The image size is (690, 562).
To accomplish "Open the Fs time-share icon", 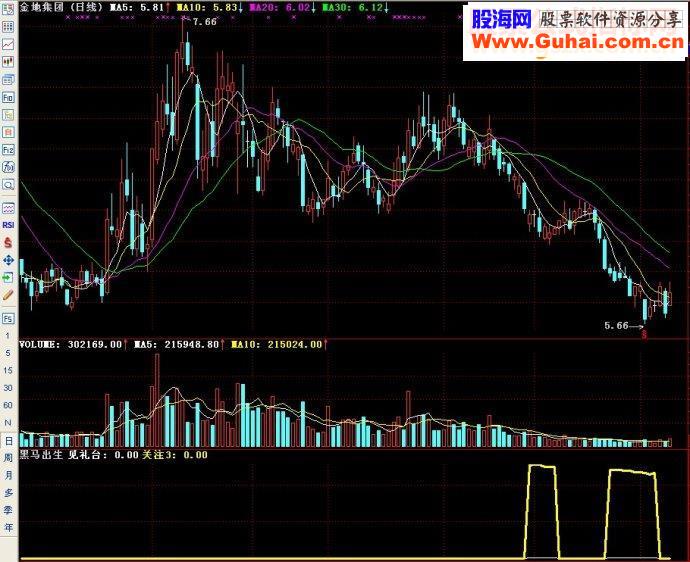I will (x=8, y=318).
